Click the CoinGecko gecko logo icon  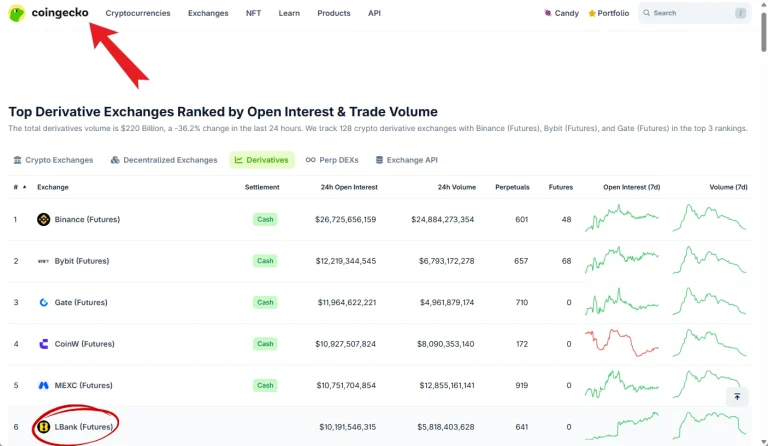click(17, 13)
